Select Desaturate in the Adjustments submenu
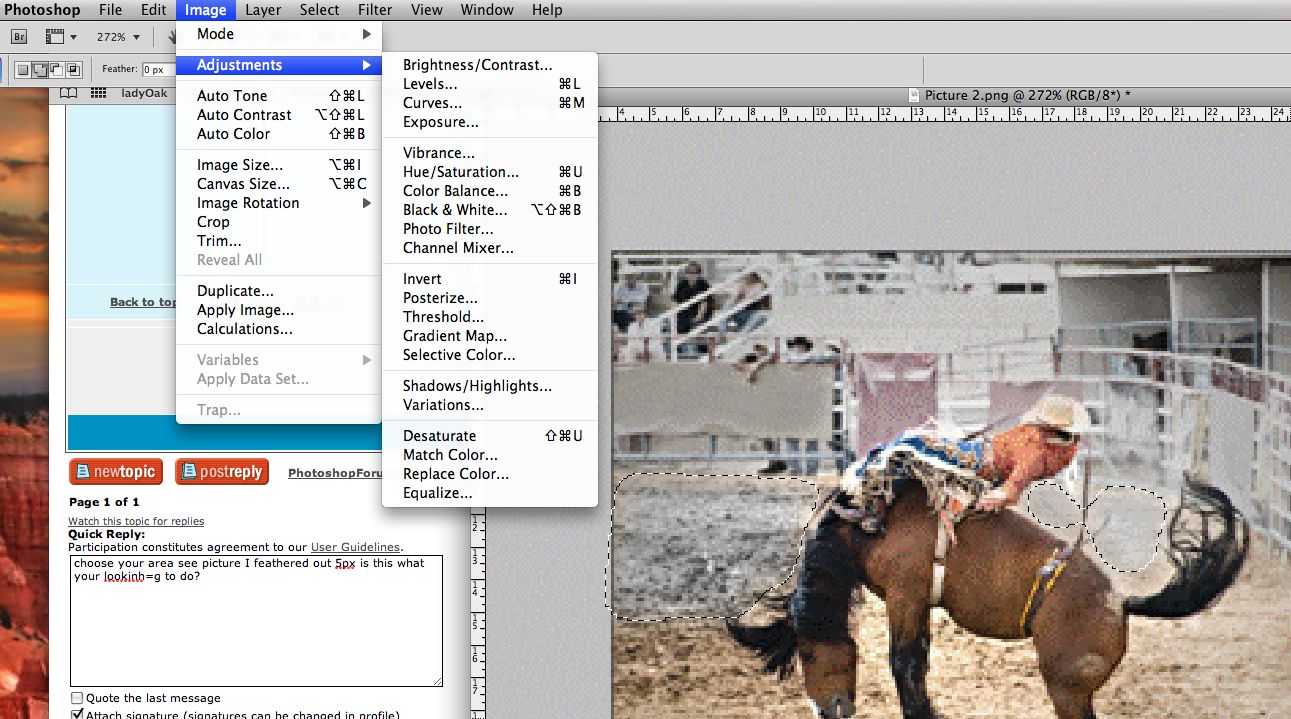1291x719 pixels. click(439, 436)
